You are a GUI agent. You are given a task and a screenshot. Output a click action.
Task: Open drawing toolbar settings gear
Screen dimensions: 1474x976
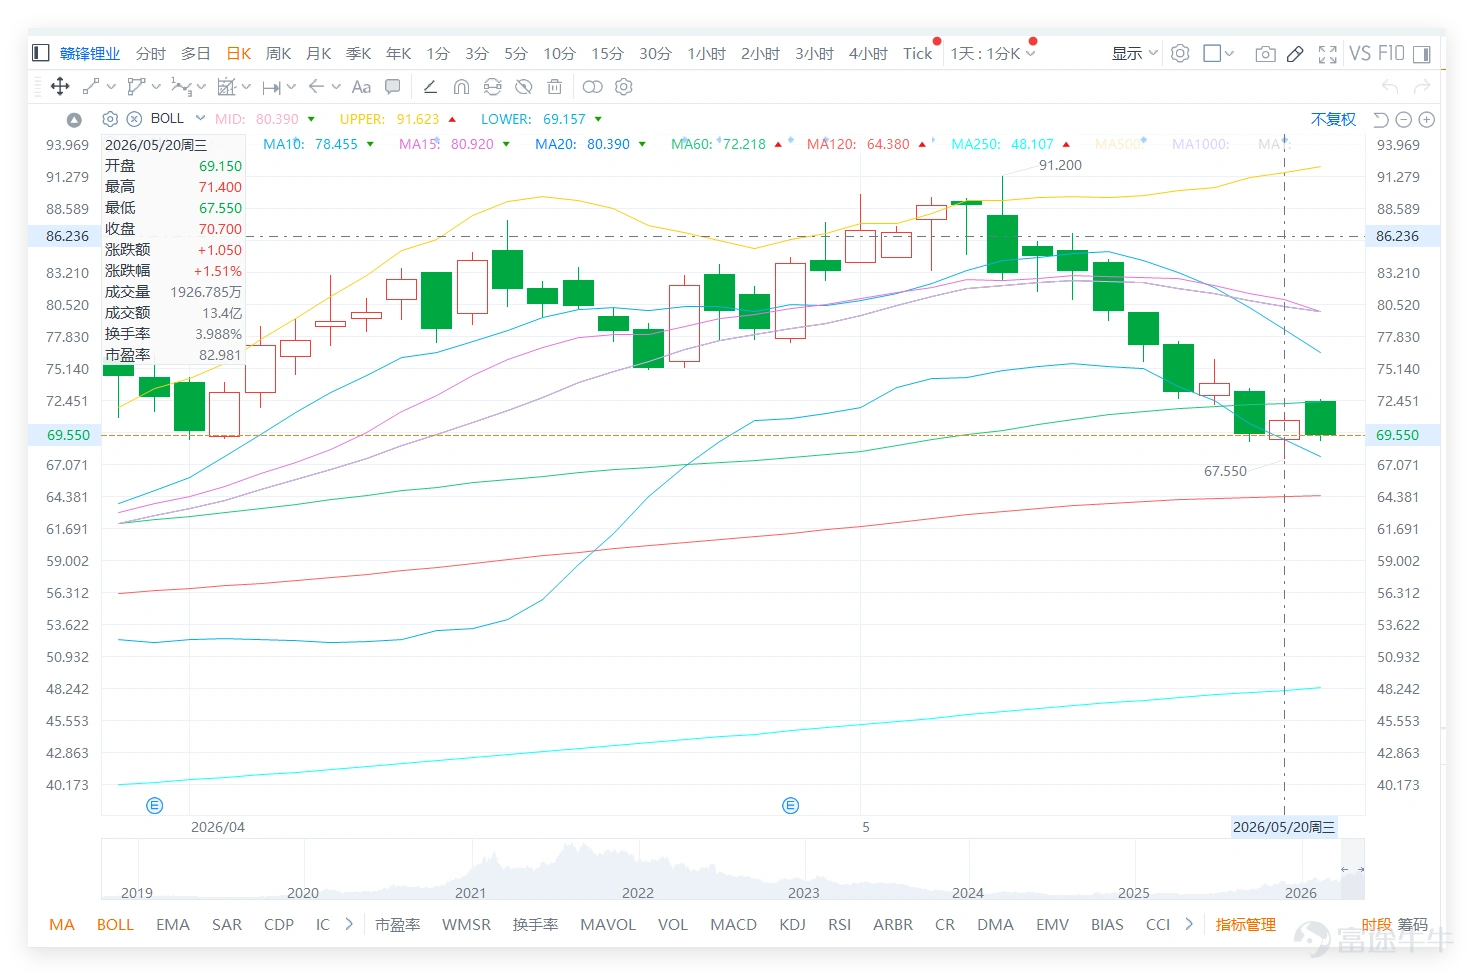pos(624,87)
